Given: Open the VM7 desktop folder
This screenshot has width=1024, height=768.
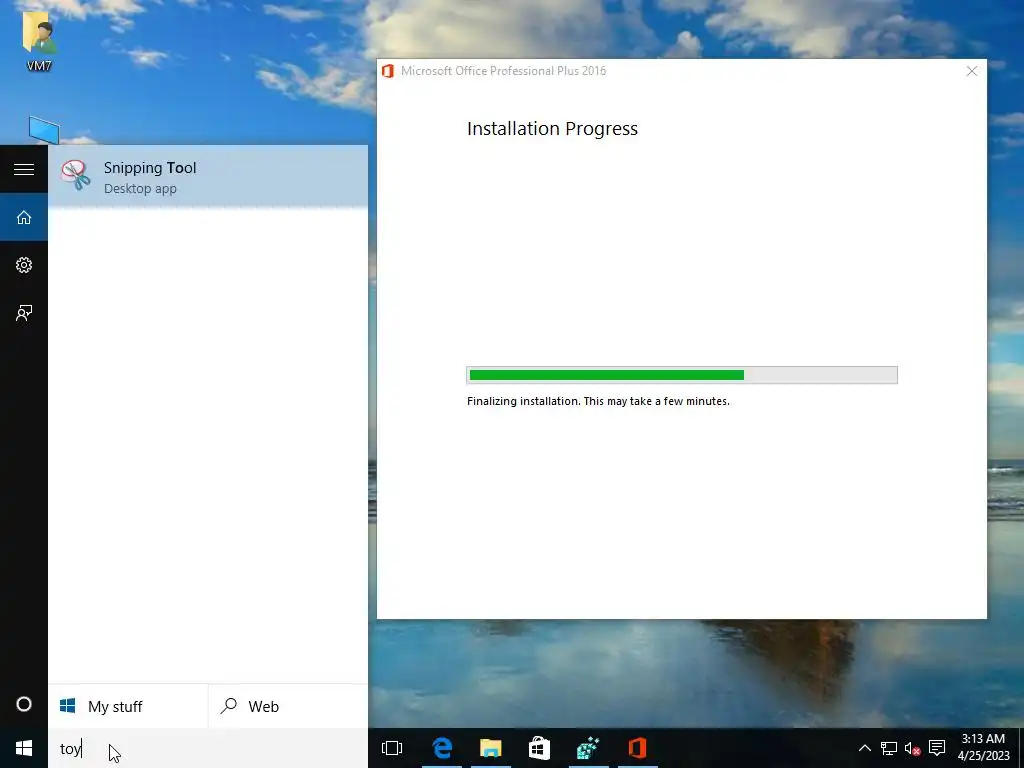Looking at the screenshot, I should (39, 40).
